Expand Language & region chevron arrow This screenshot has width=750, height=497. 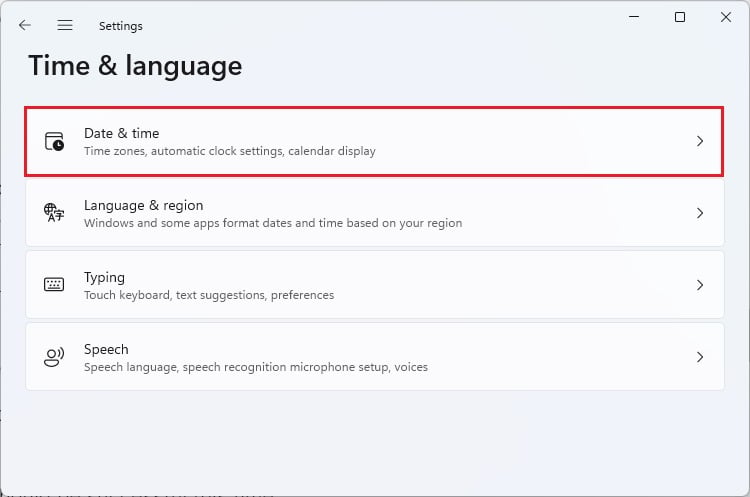click(x=700, y=213)
